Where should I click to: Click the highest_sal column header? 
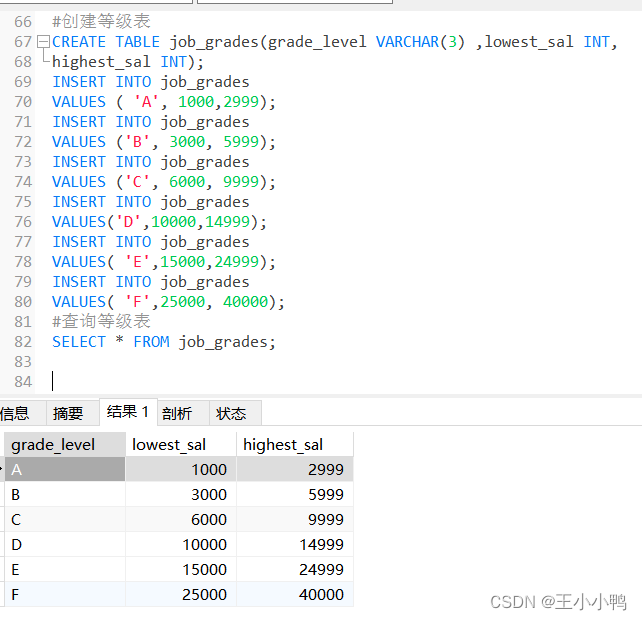pyautogui.click(x=294, y=445)
